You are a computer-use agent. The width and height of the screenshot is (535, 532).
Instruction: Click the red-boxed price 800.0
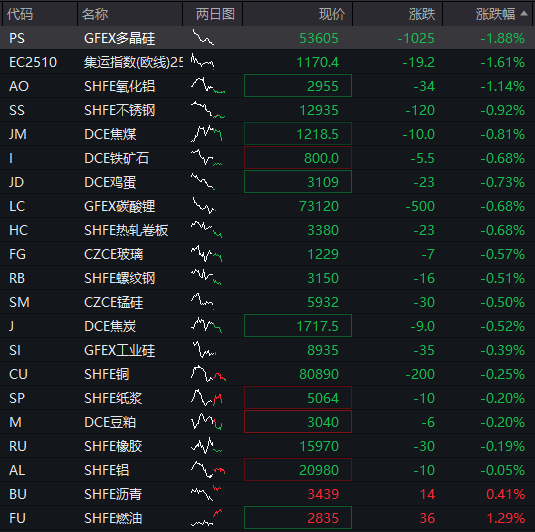click(298, 157)
